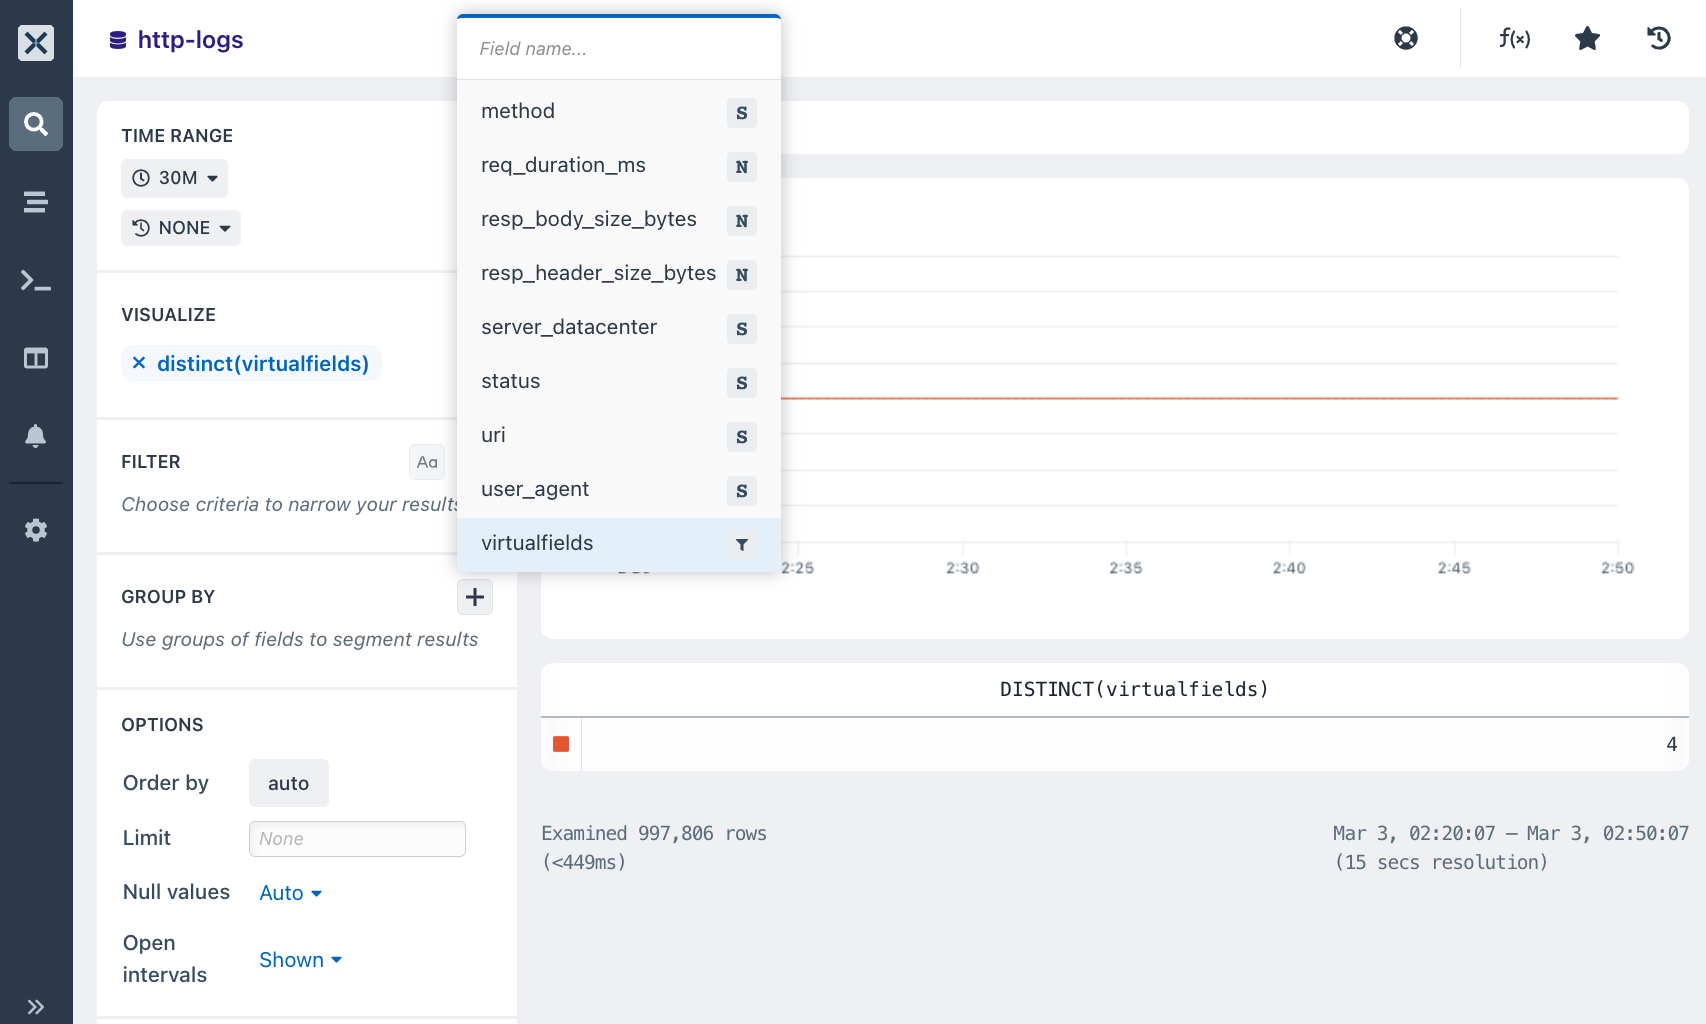Select the virtualfields field

pyautogui.click(x=619, y=544)
